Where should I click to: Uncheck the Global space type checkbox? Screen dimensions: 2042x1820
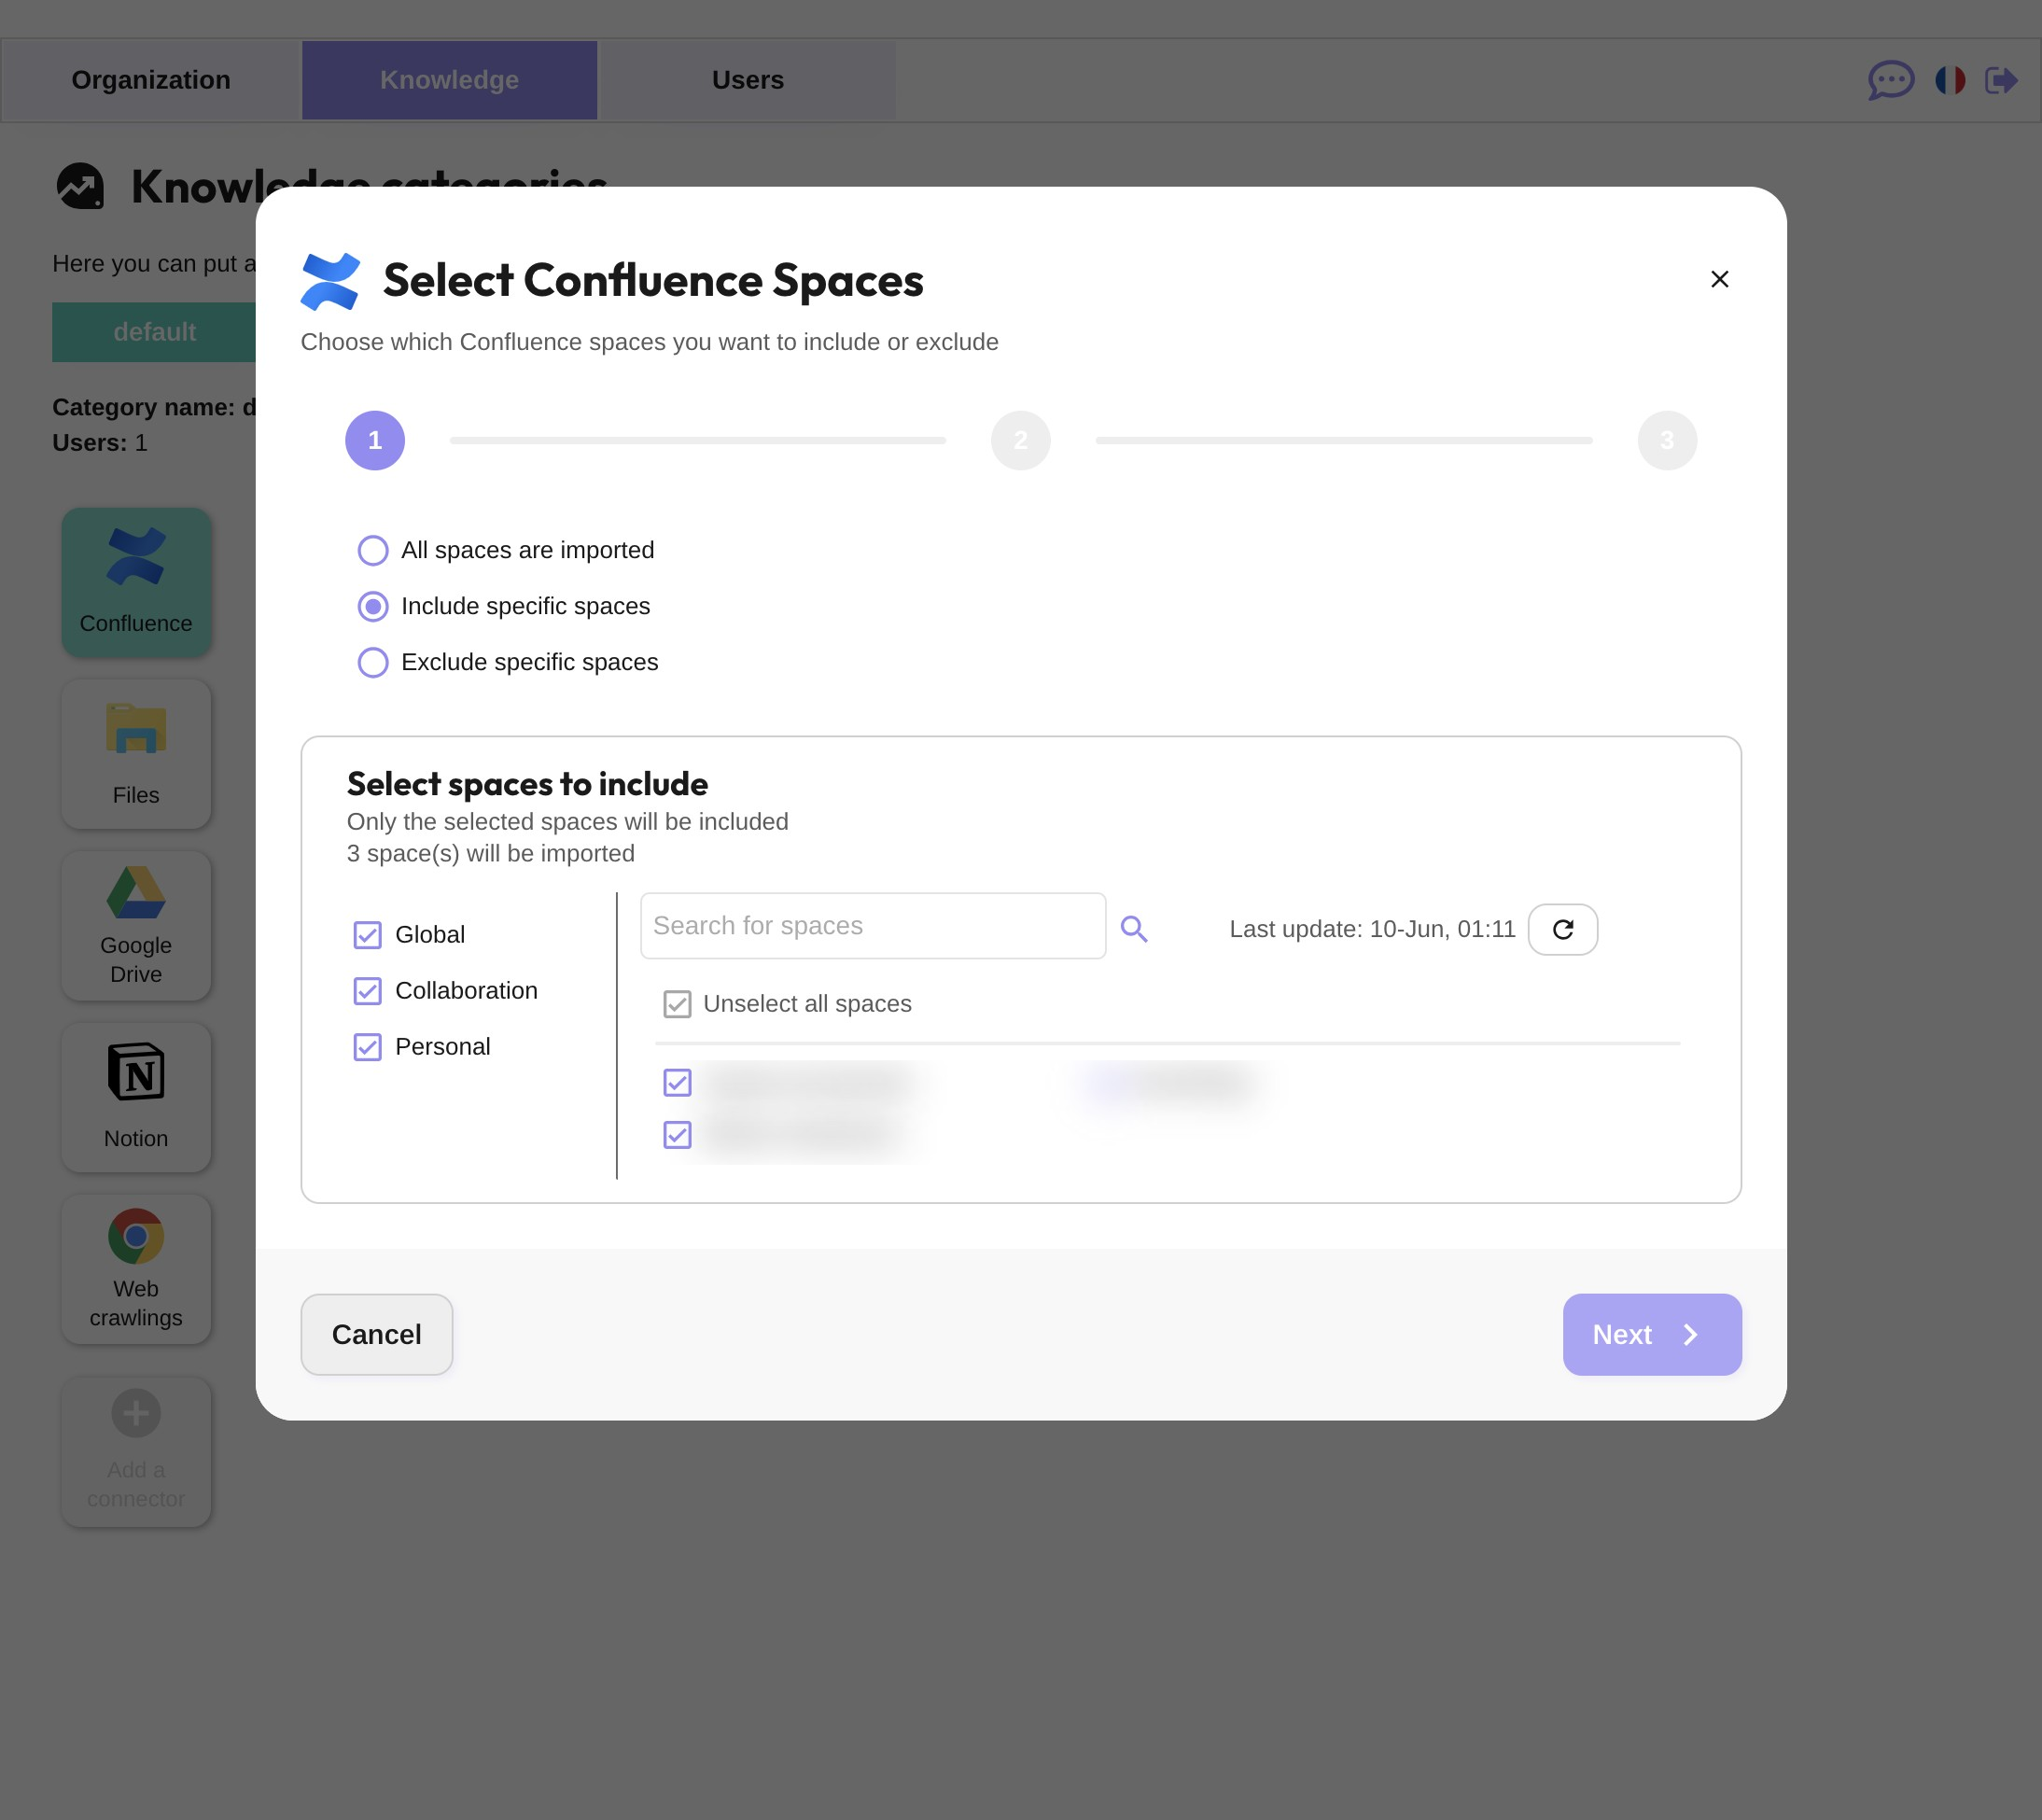[x=367, y=935]
